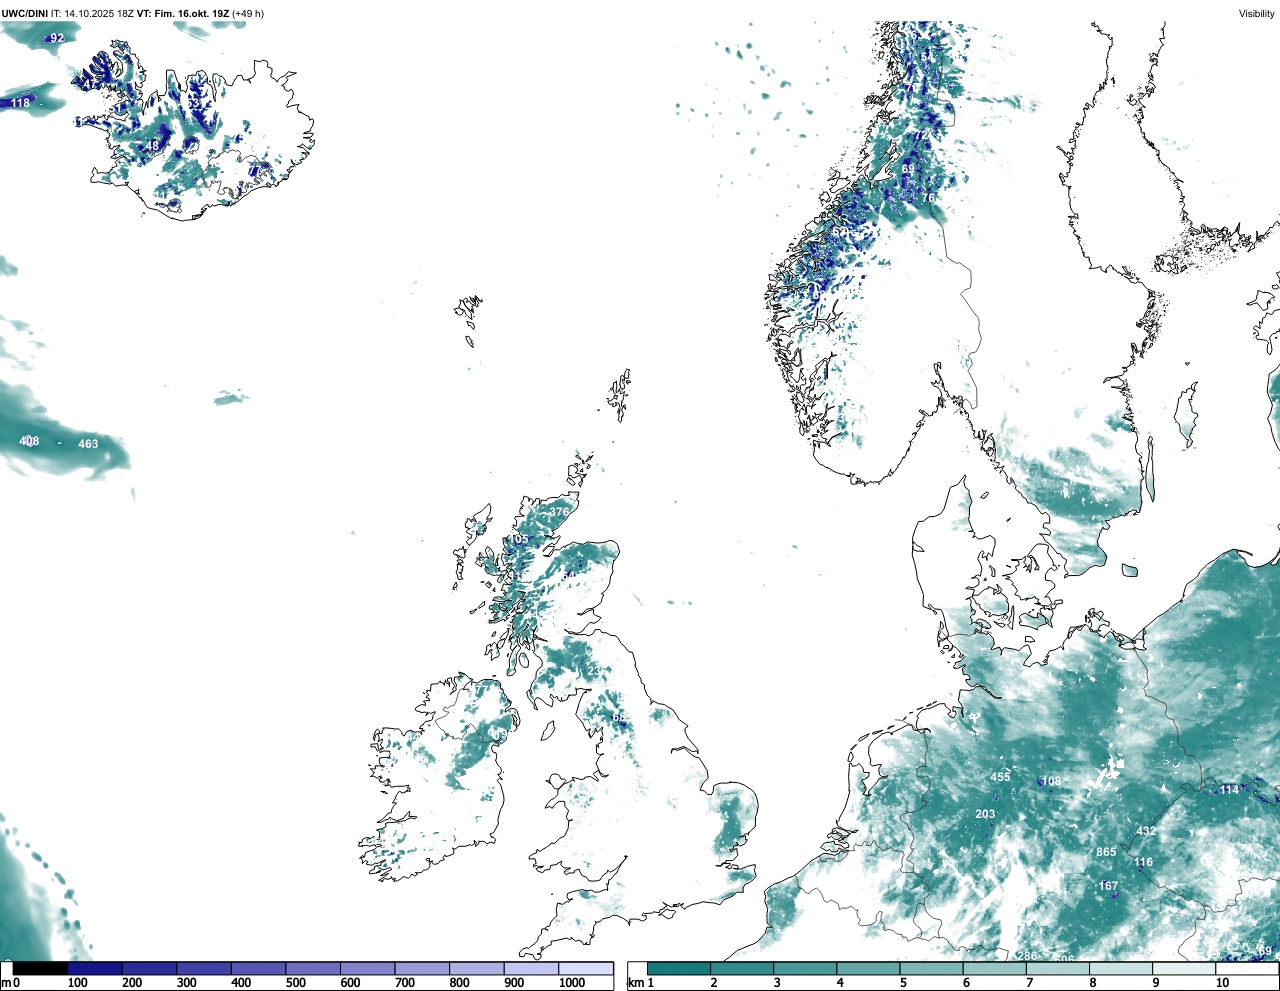Image resolution: width=1280 pixels, height=991 pixels.
Task: Click the '376' value over northern Scotland
Action: (559, 512)
